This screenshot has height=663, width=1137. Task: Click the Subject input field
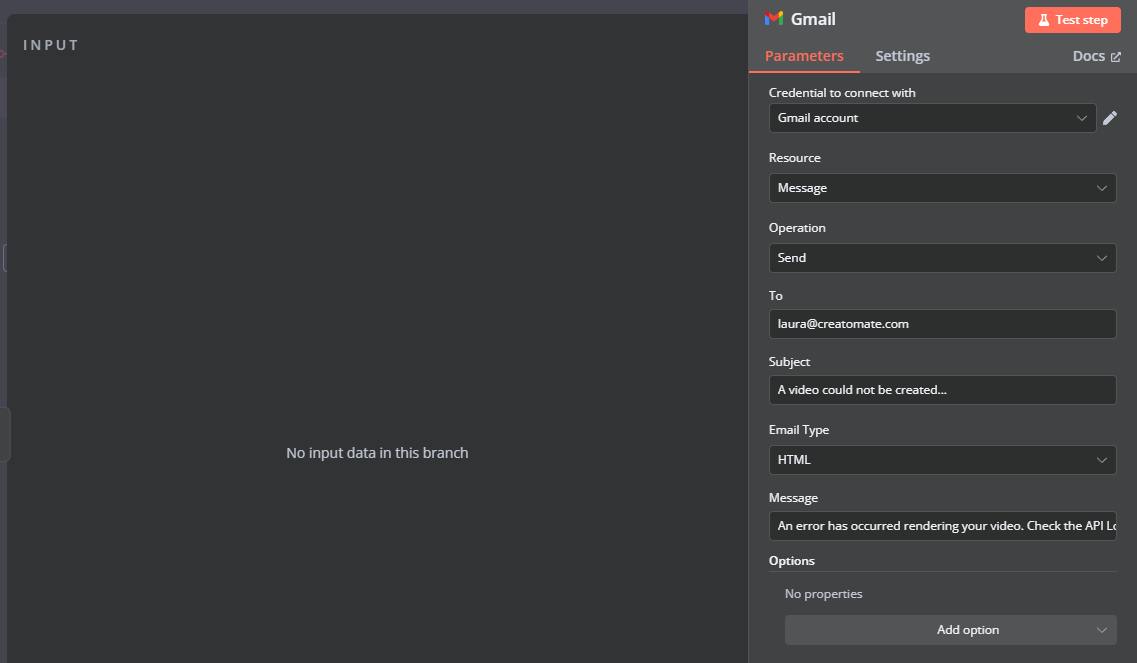942,390
